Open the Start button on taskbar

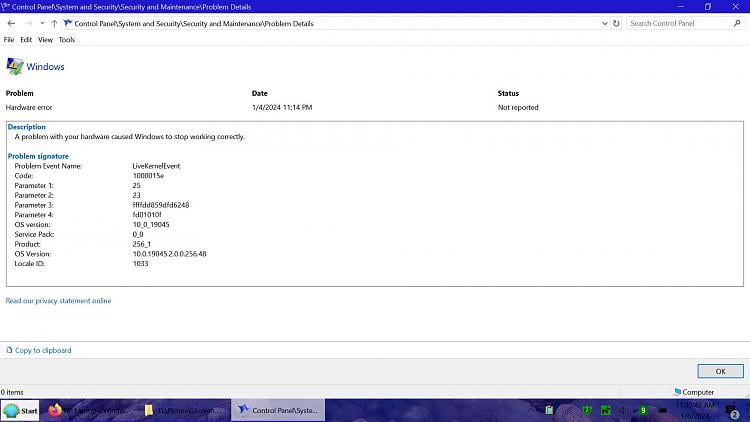tap(20, 411)
